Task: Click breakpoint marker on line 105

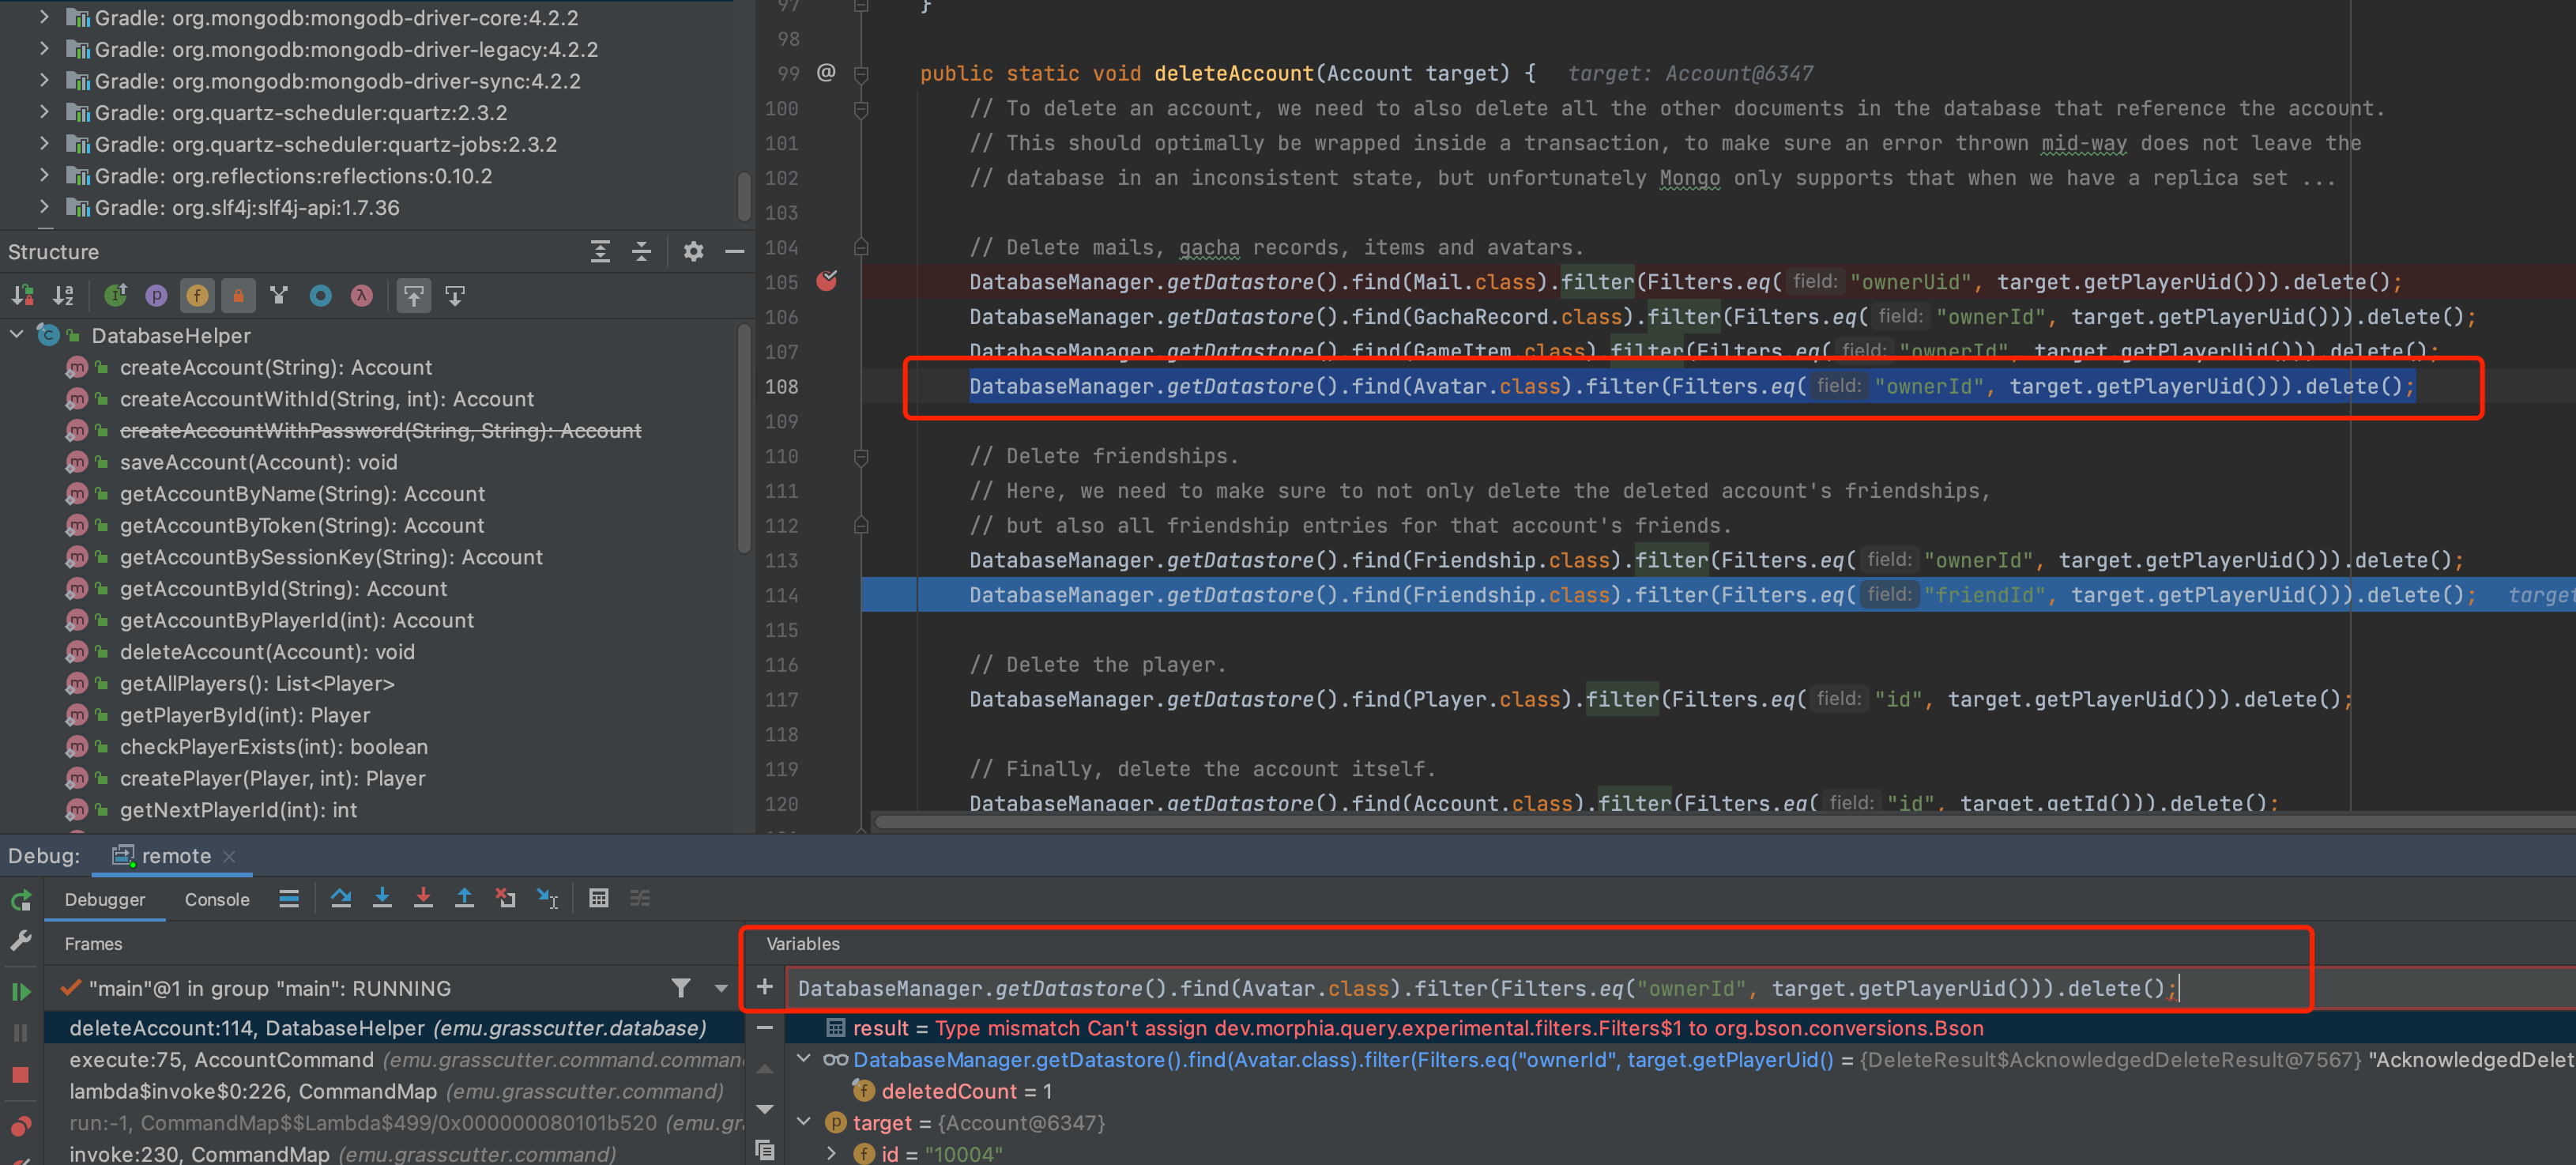Action: click(x=826, y=281)
